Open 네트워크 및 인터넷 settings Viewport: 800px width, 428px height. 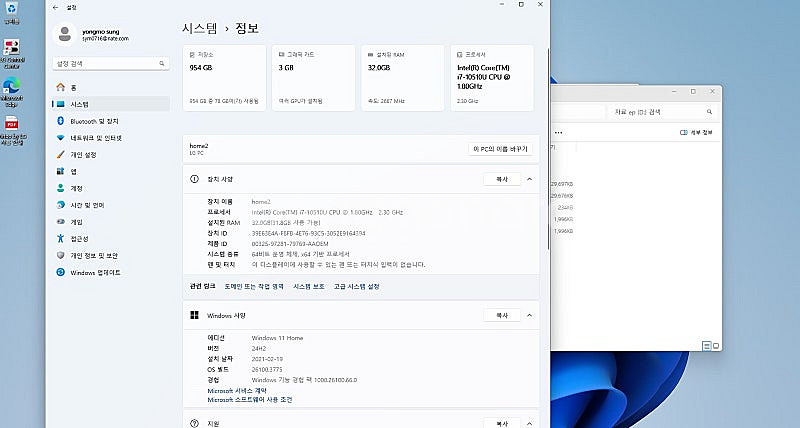111,138
